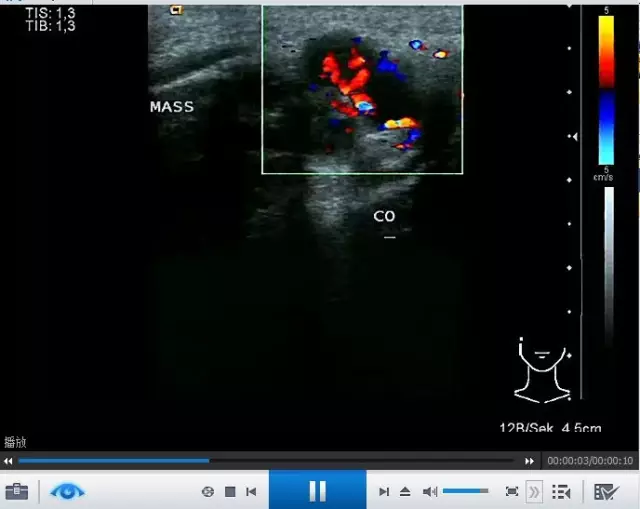640x509 pixels.
Task: Click the eject/open file icon
Action: (405, 491)
